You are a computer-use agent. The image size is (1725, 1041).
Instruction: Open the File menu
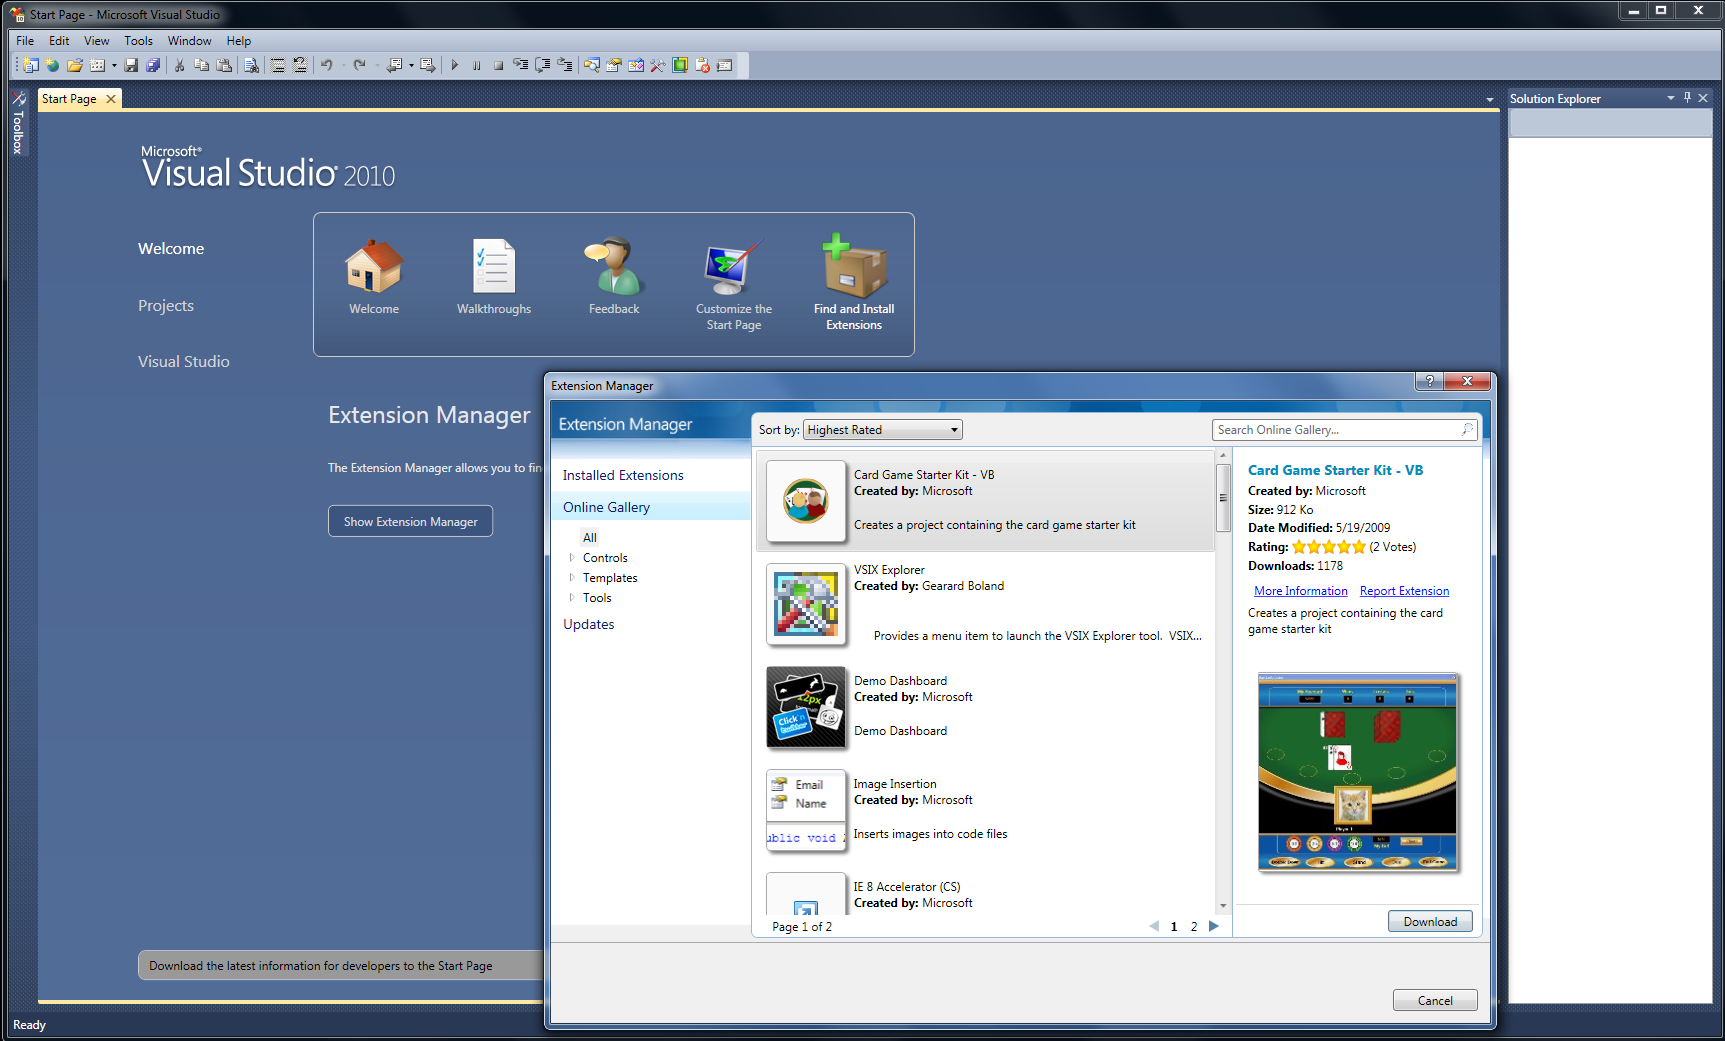(x=25, y=41)
